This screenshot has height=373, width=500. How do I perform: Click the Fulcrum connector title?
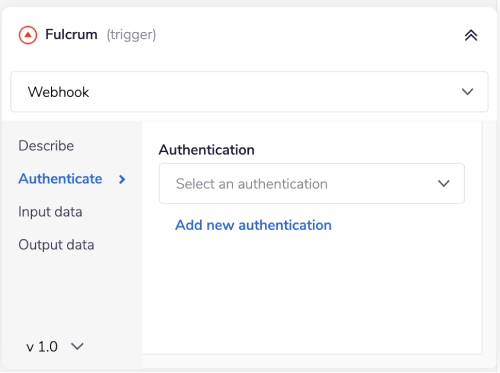click(x=71, y=35)
